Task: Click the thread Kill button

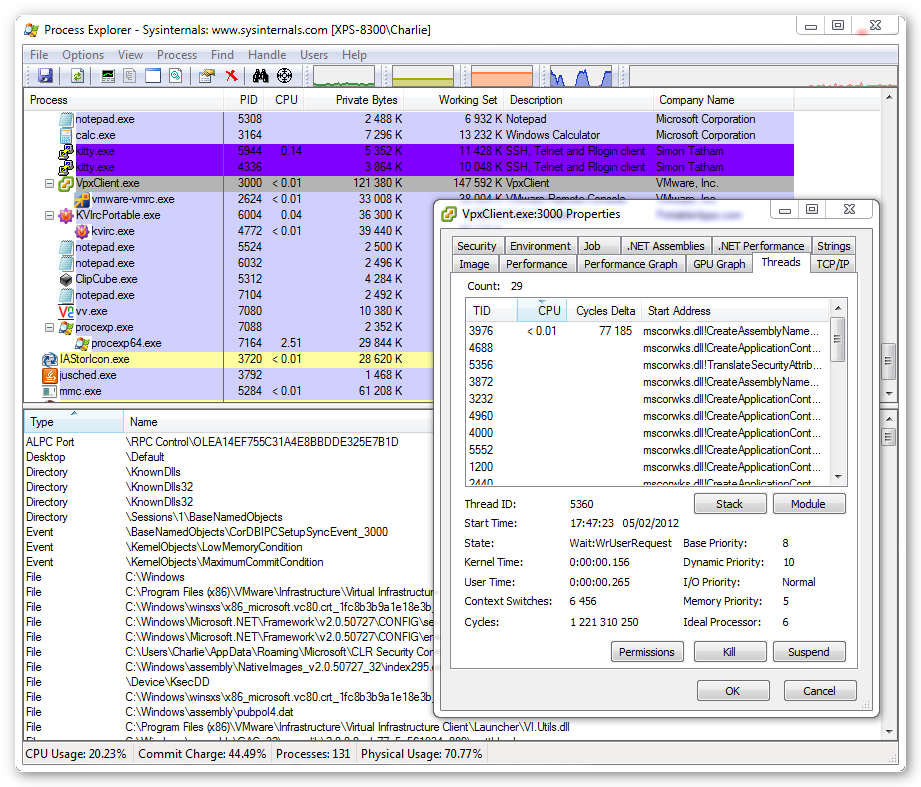Action: (x=730, y=652)
